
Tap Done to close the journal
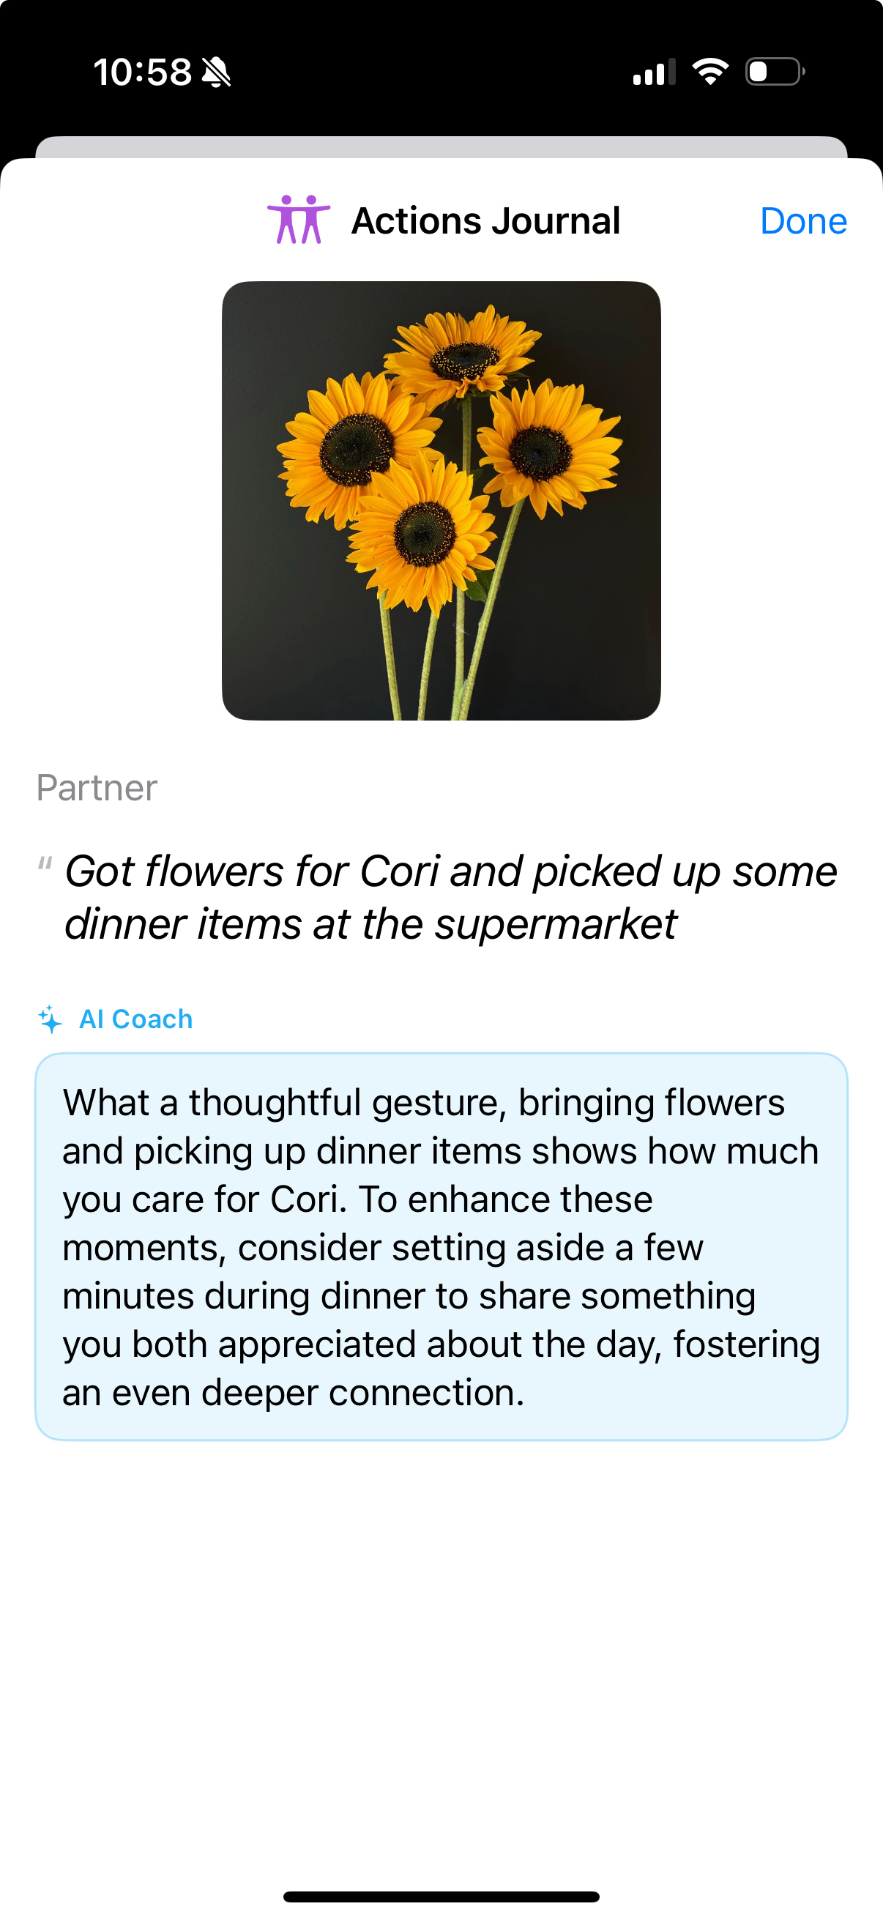(x=803, y=221)
